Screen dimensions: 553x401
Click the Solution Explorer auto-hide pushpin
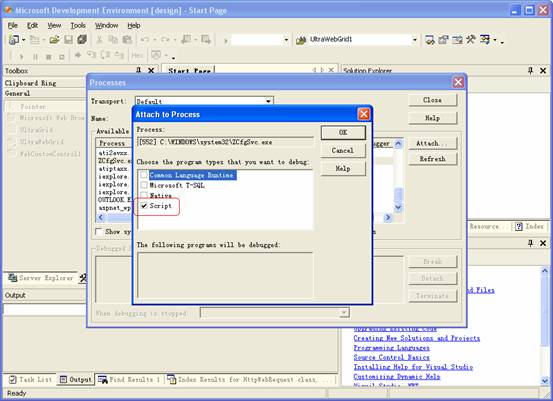(530, 71)
